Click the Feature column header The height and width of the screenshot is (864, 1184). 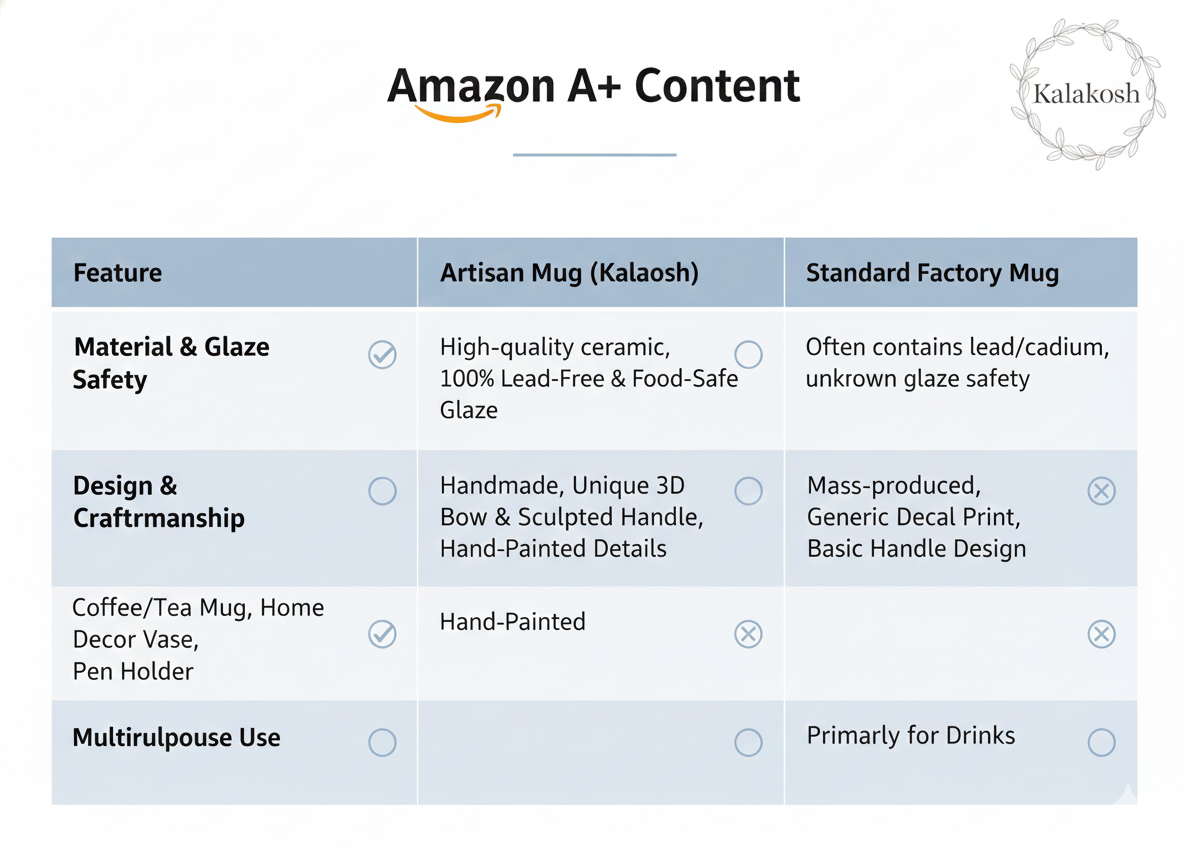(118, 273)
